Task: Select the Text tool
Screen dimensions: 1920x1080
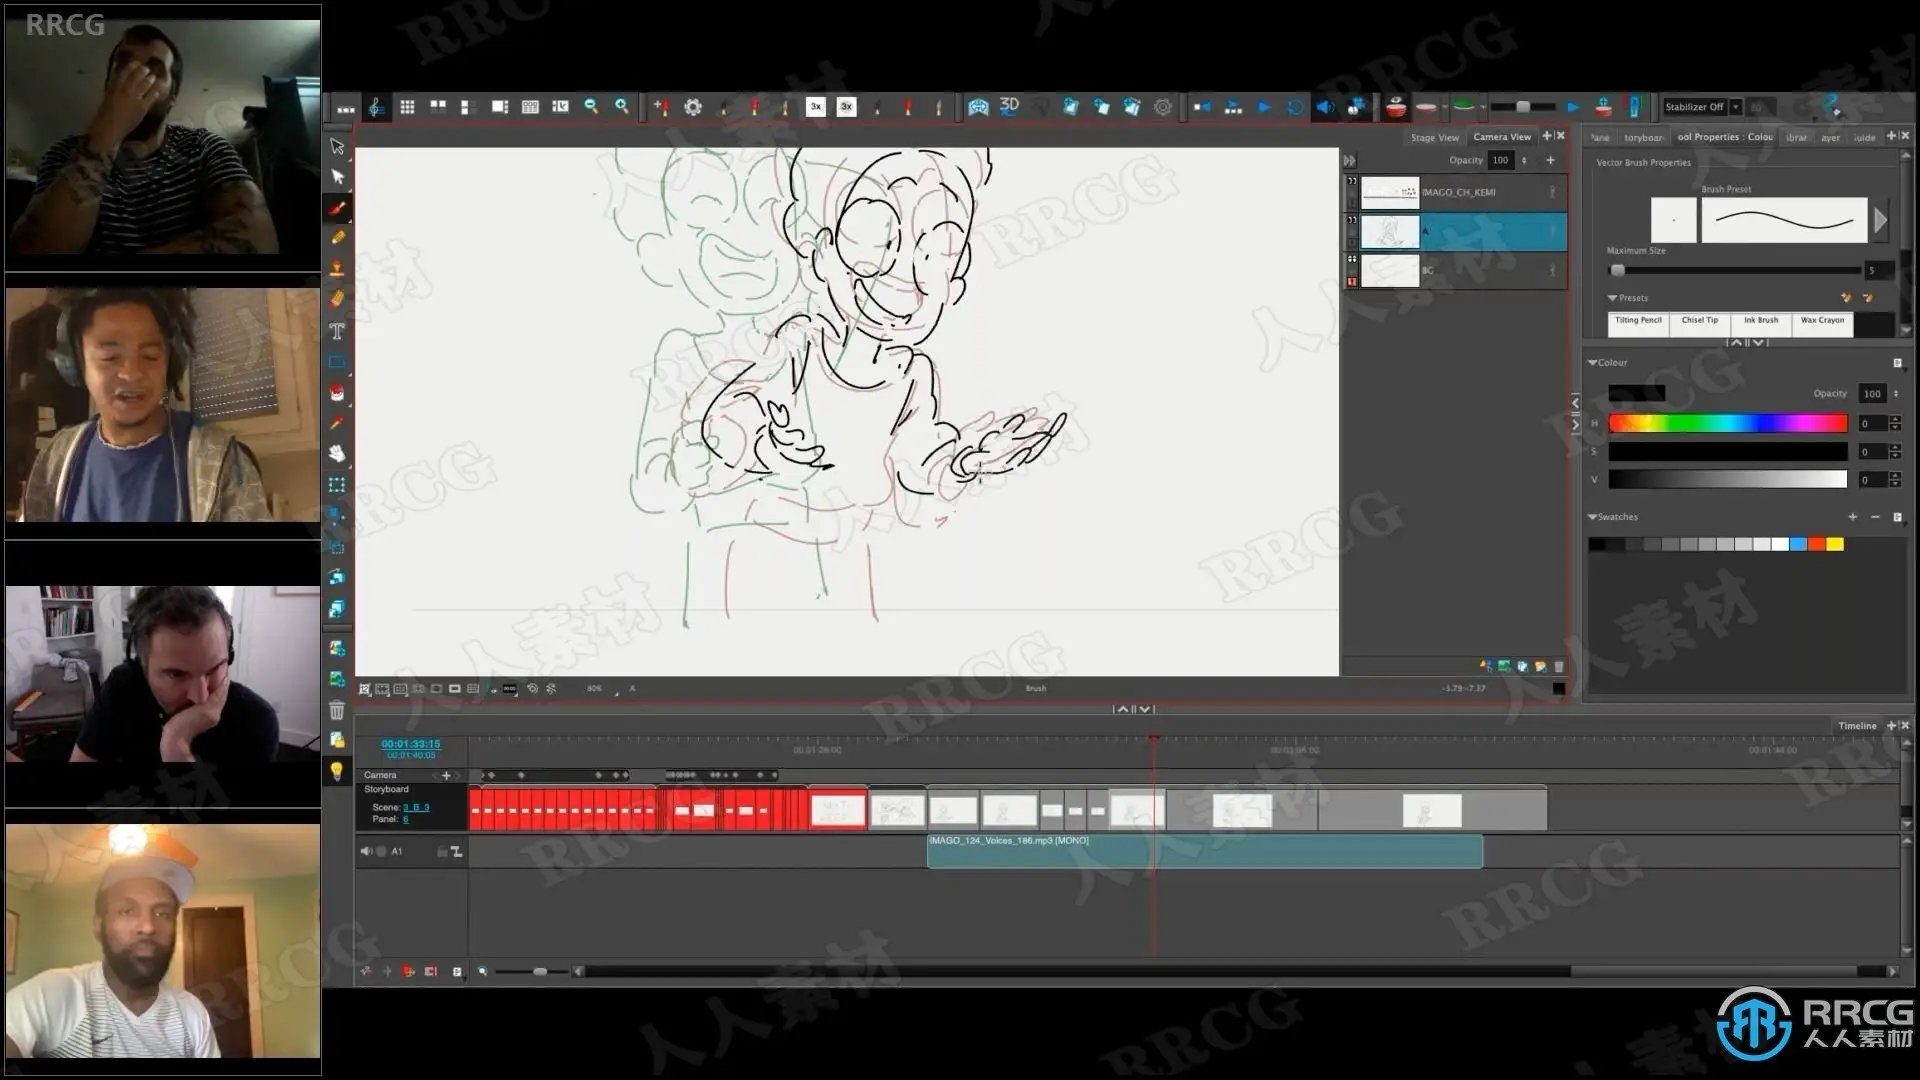Action: pos(337,331)
